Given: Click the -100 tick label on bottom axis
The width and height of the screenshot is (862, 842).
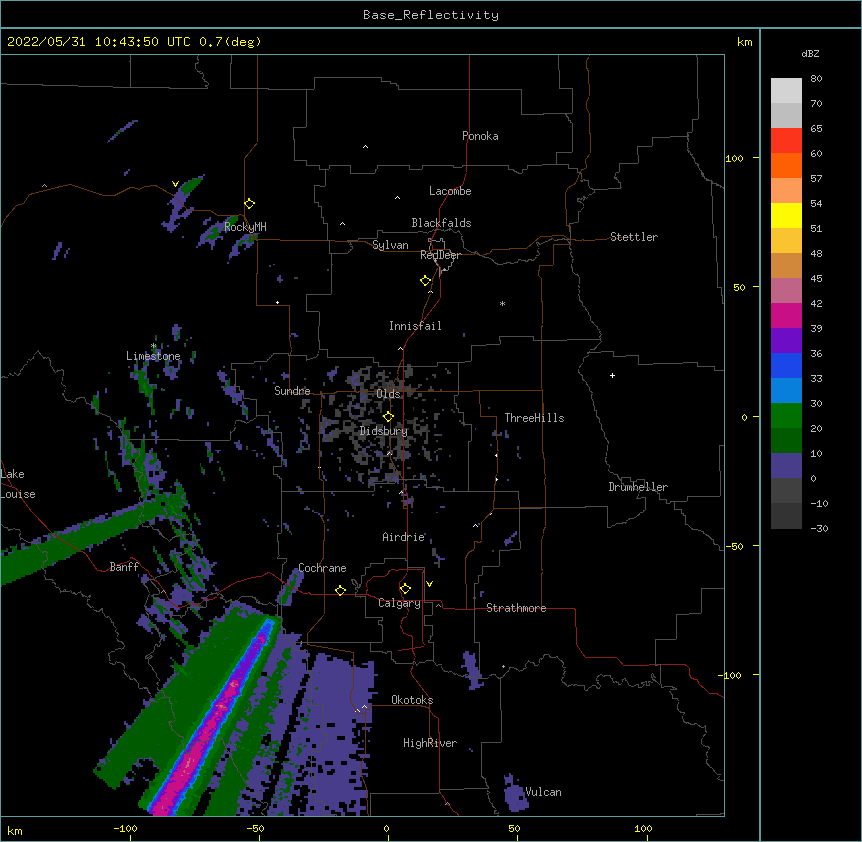Looking at the screenshot, I should (x=126, y=828).
